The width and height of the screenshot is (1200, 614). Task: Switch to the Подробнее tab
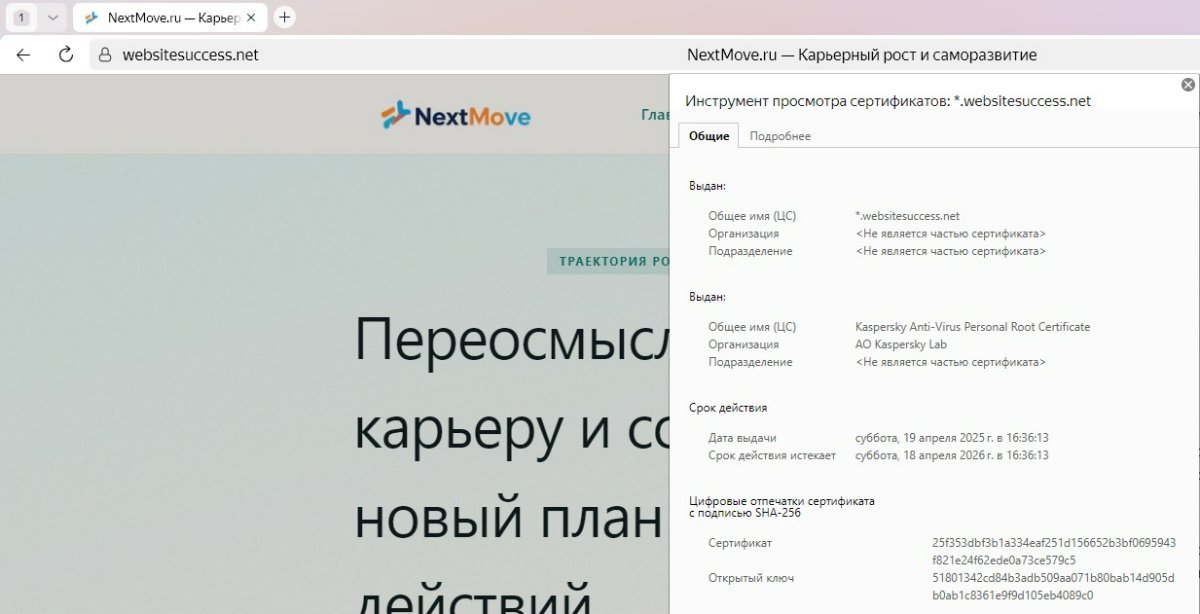780,136
